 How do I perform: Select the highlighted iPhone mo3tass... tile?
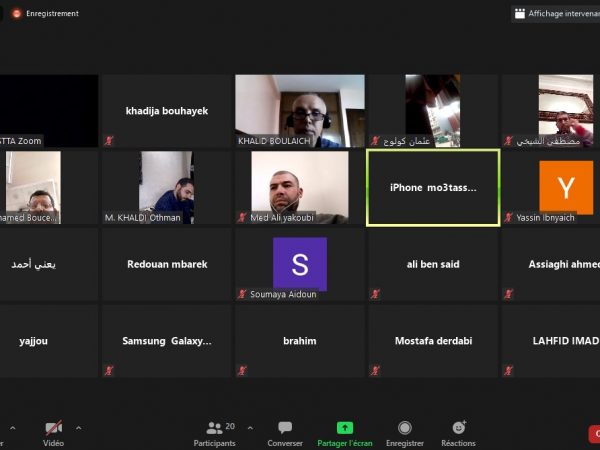point(433,188)
